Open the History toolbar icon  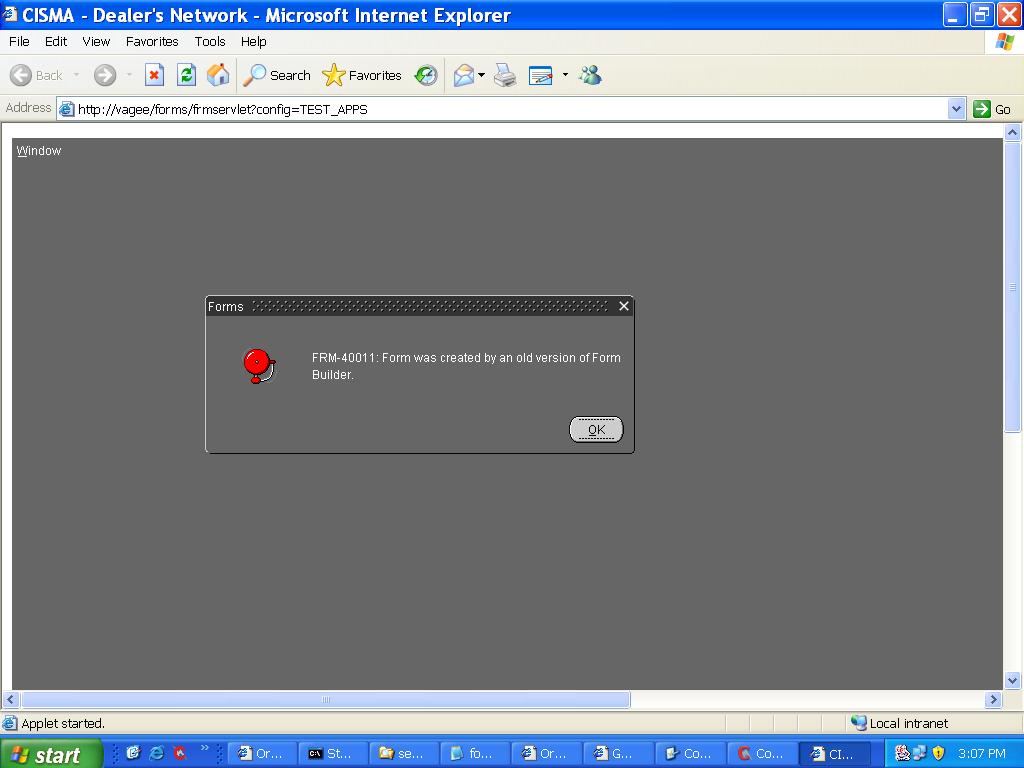pos(426,75)
